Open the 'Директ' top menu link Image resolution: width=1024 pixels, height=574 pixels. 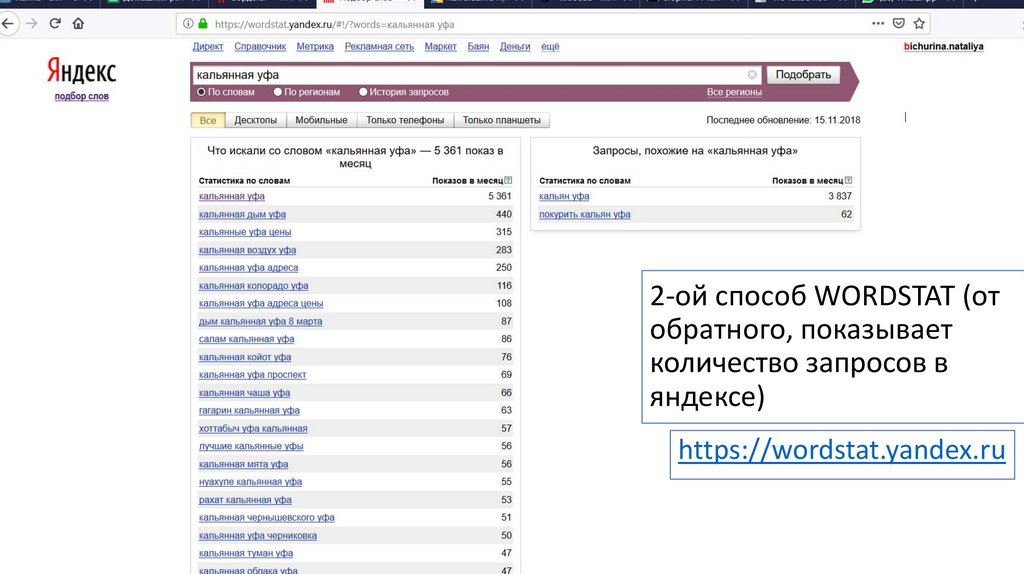click(208, 46)
